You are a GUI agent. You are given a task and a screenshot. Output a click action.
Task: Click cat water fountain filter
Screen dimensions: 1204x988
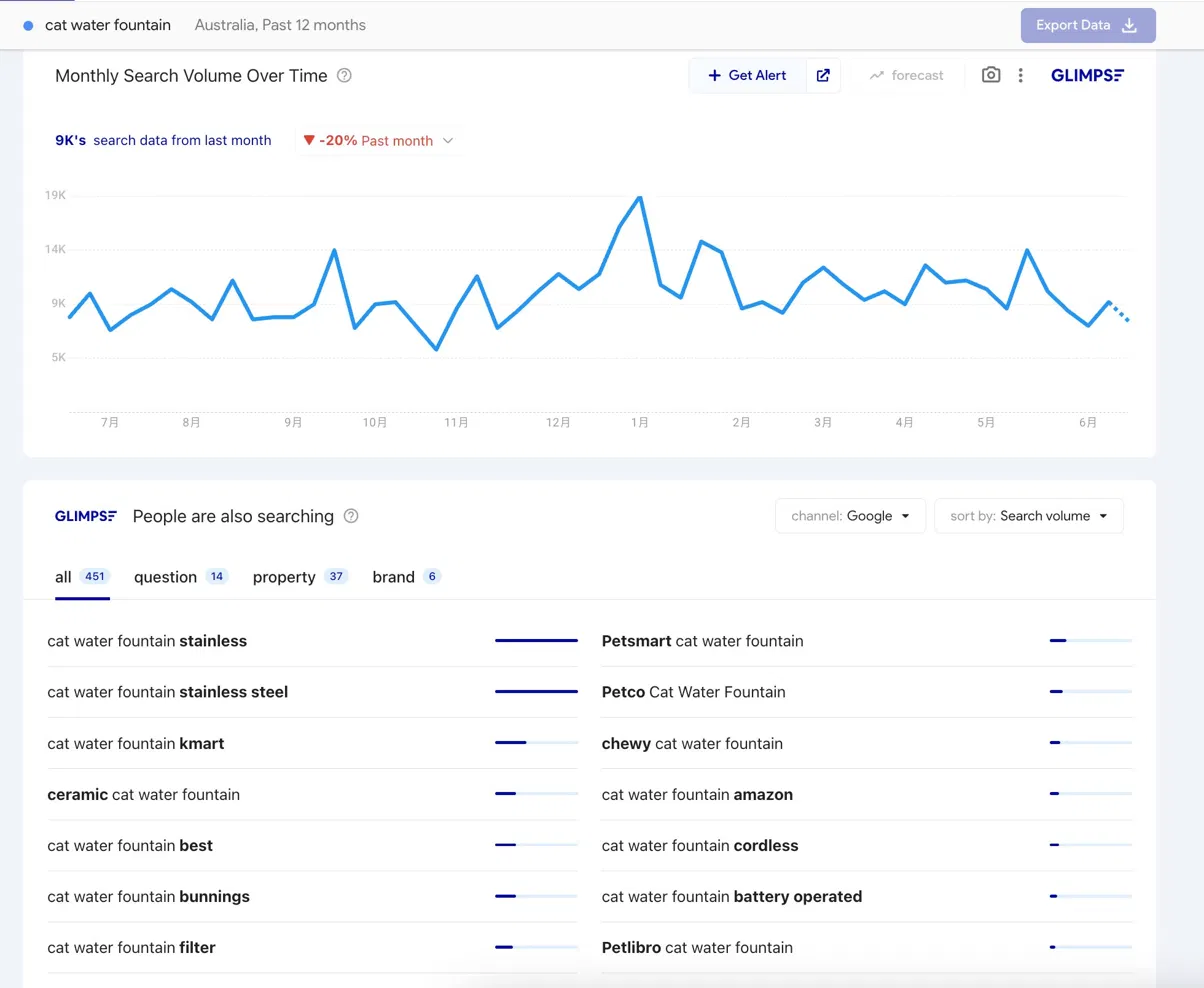(x=131, y=948)
